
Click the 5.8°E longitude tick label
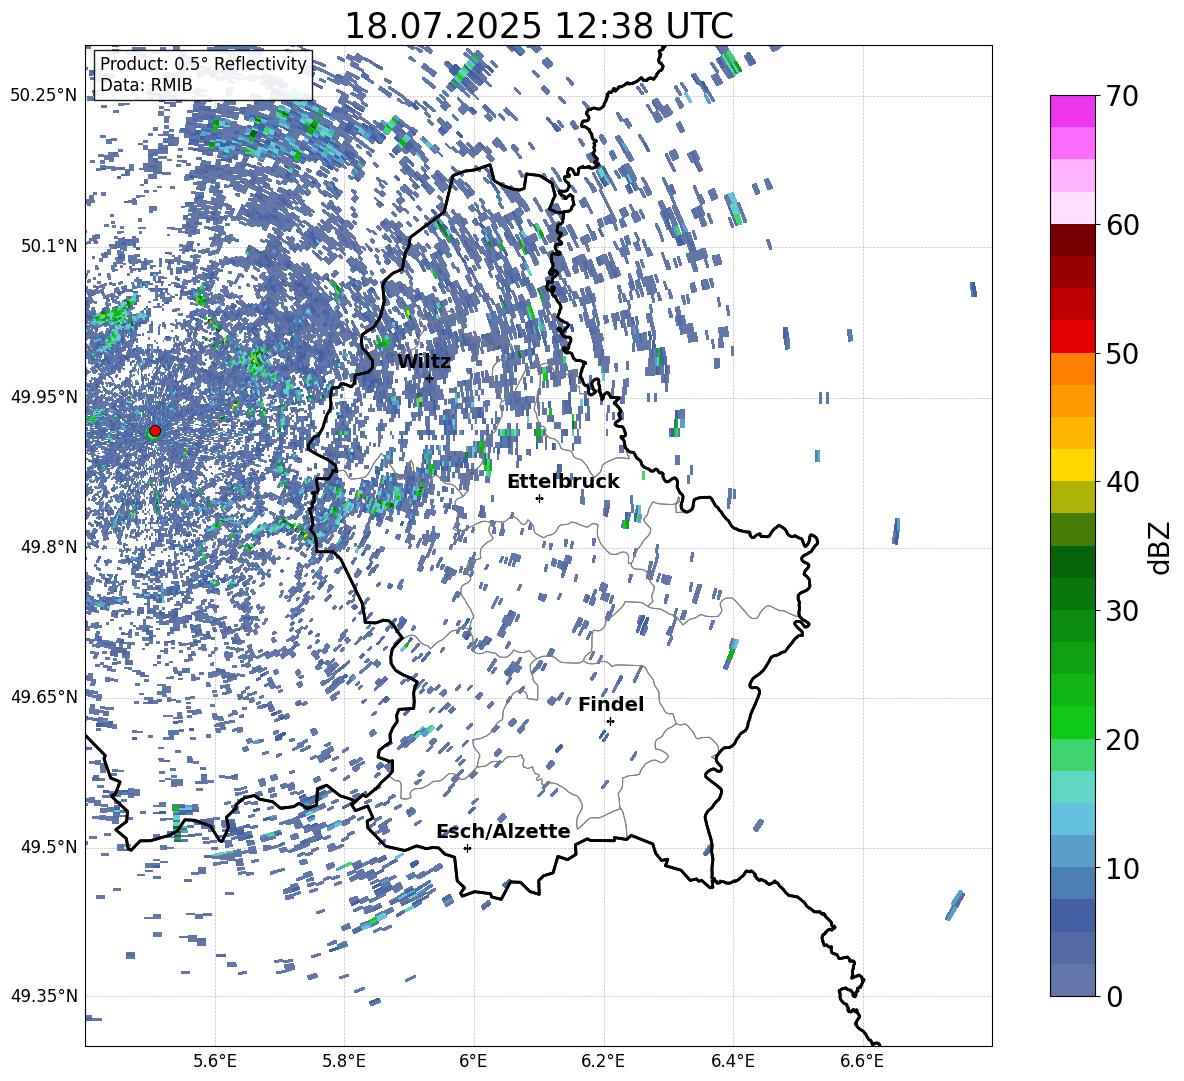tap(344, 1061)
